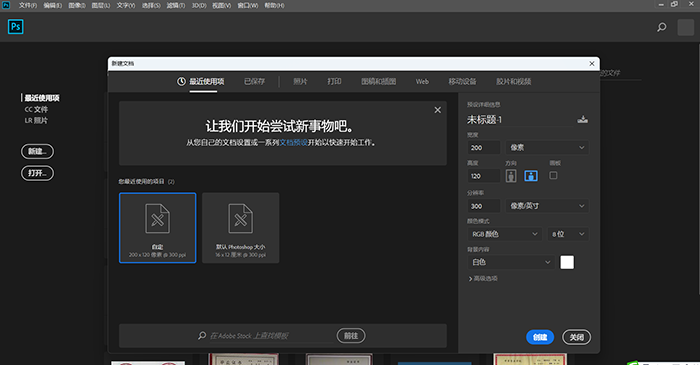
Task: Open the 帮助 menu
Action: [274, 5]
